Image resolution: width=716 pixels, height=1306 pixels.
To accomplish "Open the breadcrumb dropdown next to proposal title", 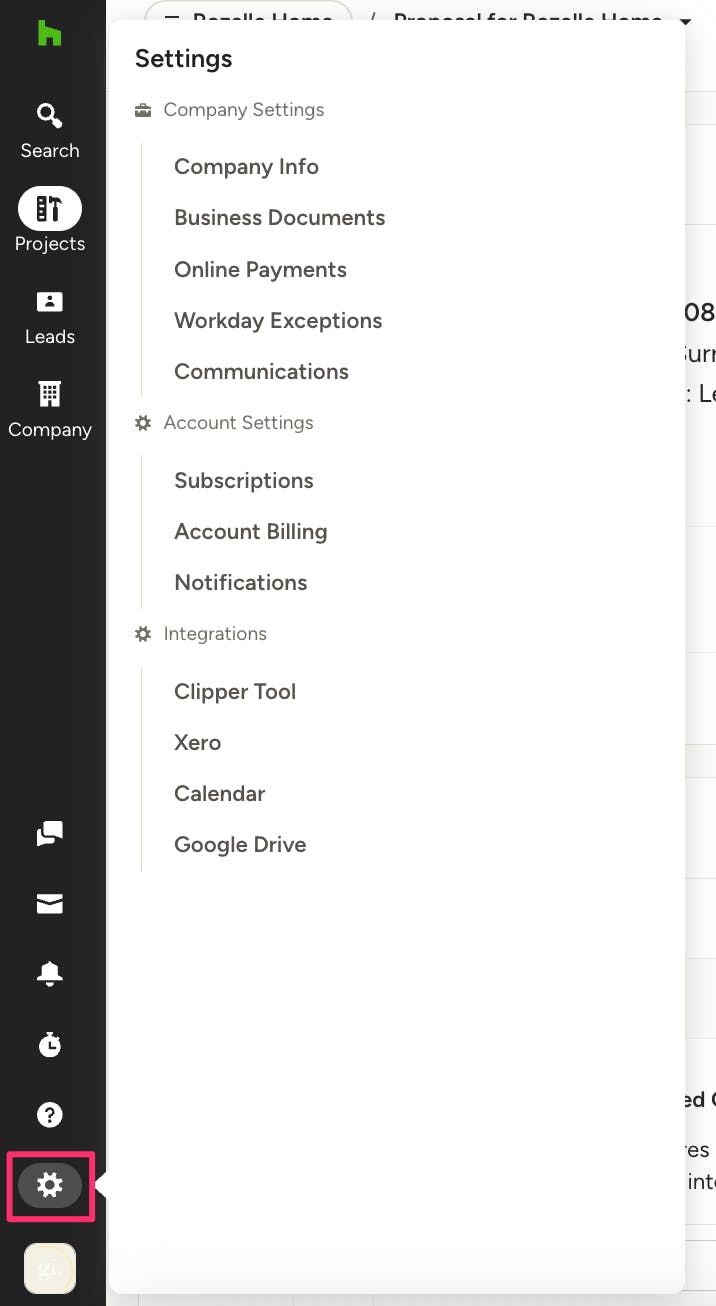I will coord(687,20).
